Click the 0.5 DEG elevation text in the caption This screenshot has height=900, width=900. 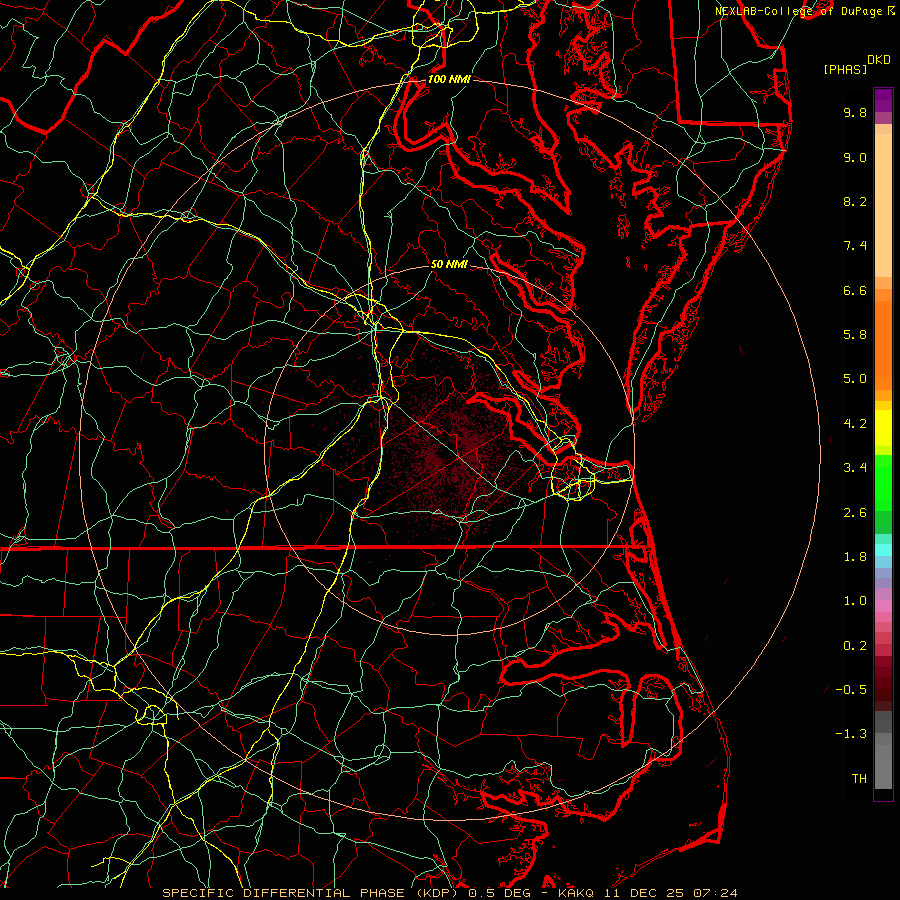499,893
